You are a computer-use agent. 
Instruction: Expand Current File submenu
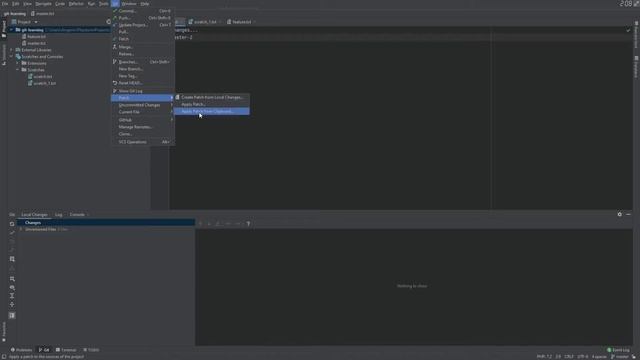coord(142,112)
